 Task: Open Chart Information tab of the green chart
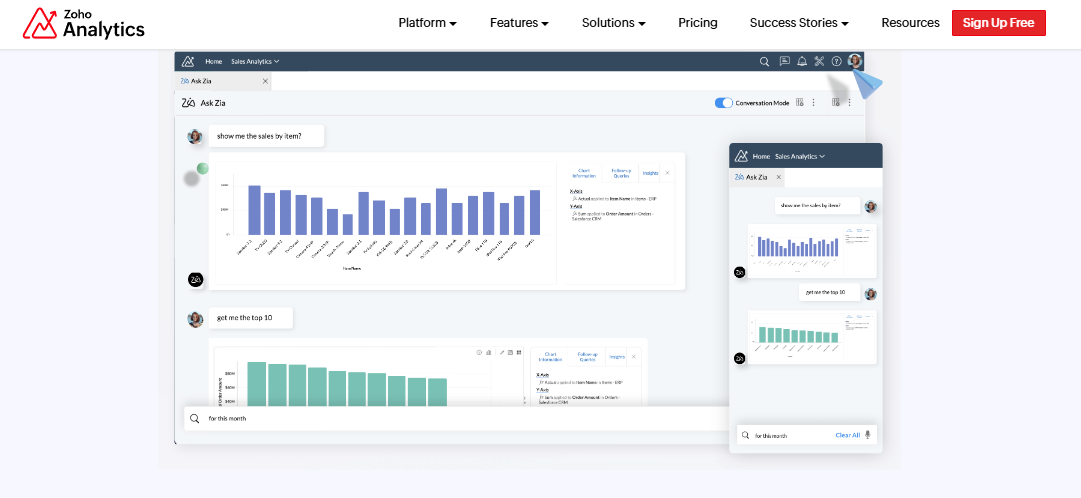pyautogui.click(x=551, y=357)
